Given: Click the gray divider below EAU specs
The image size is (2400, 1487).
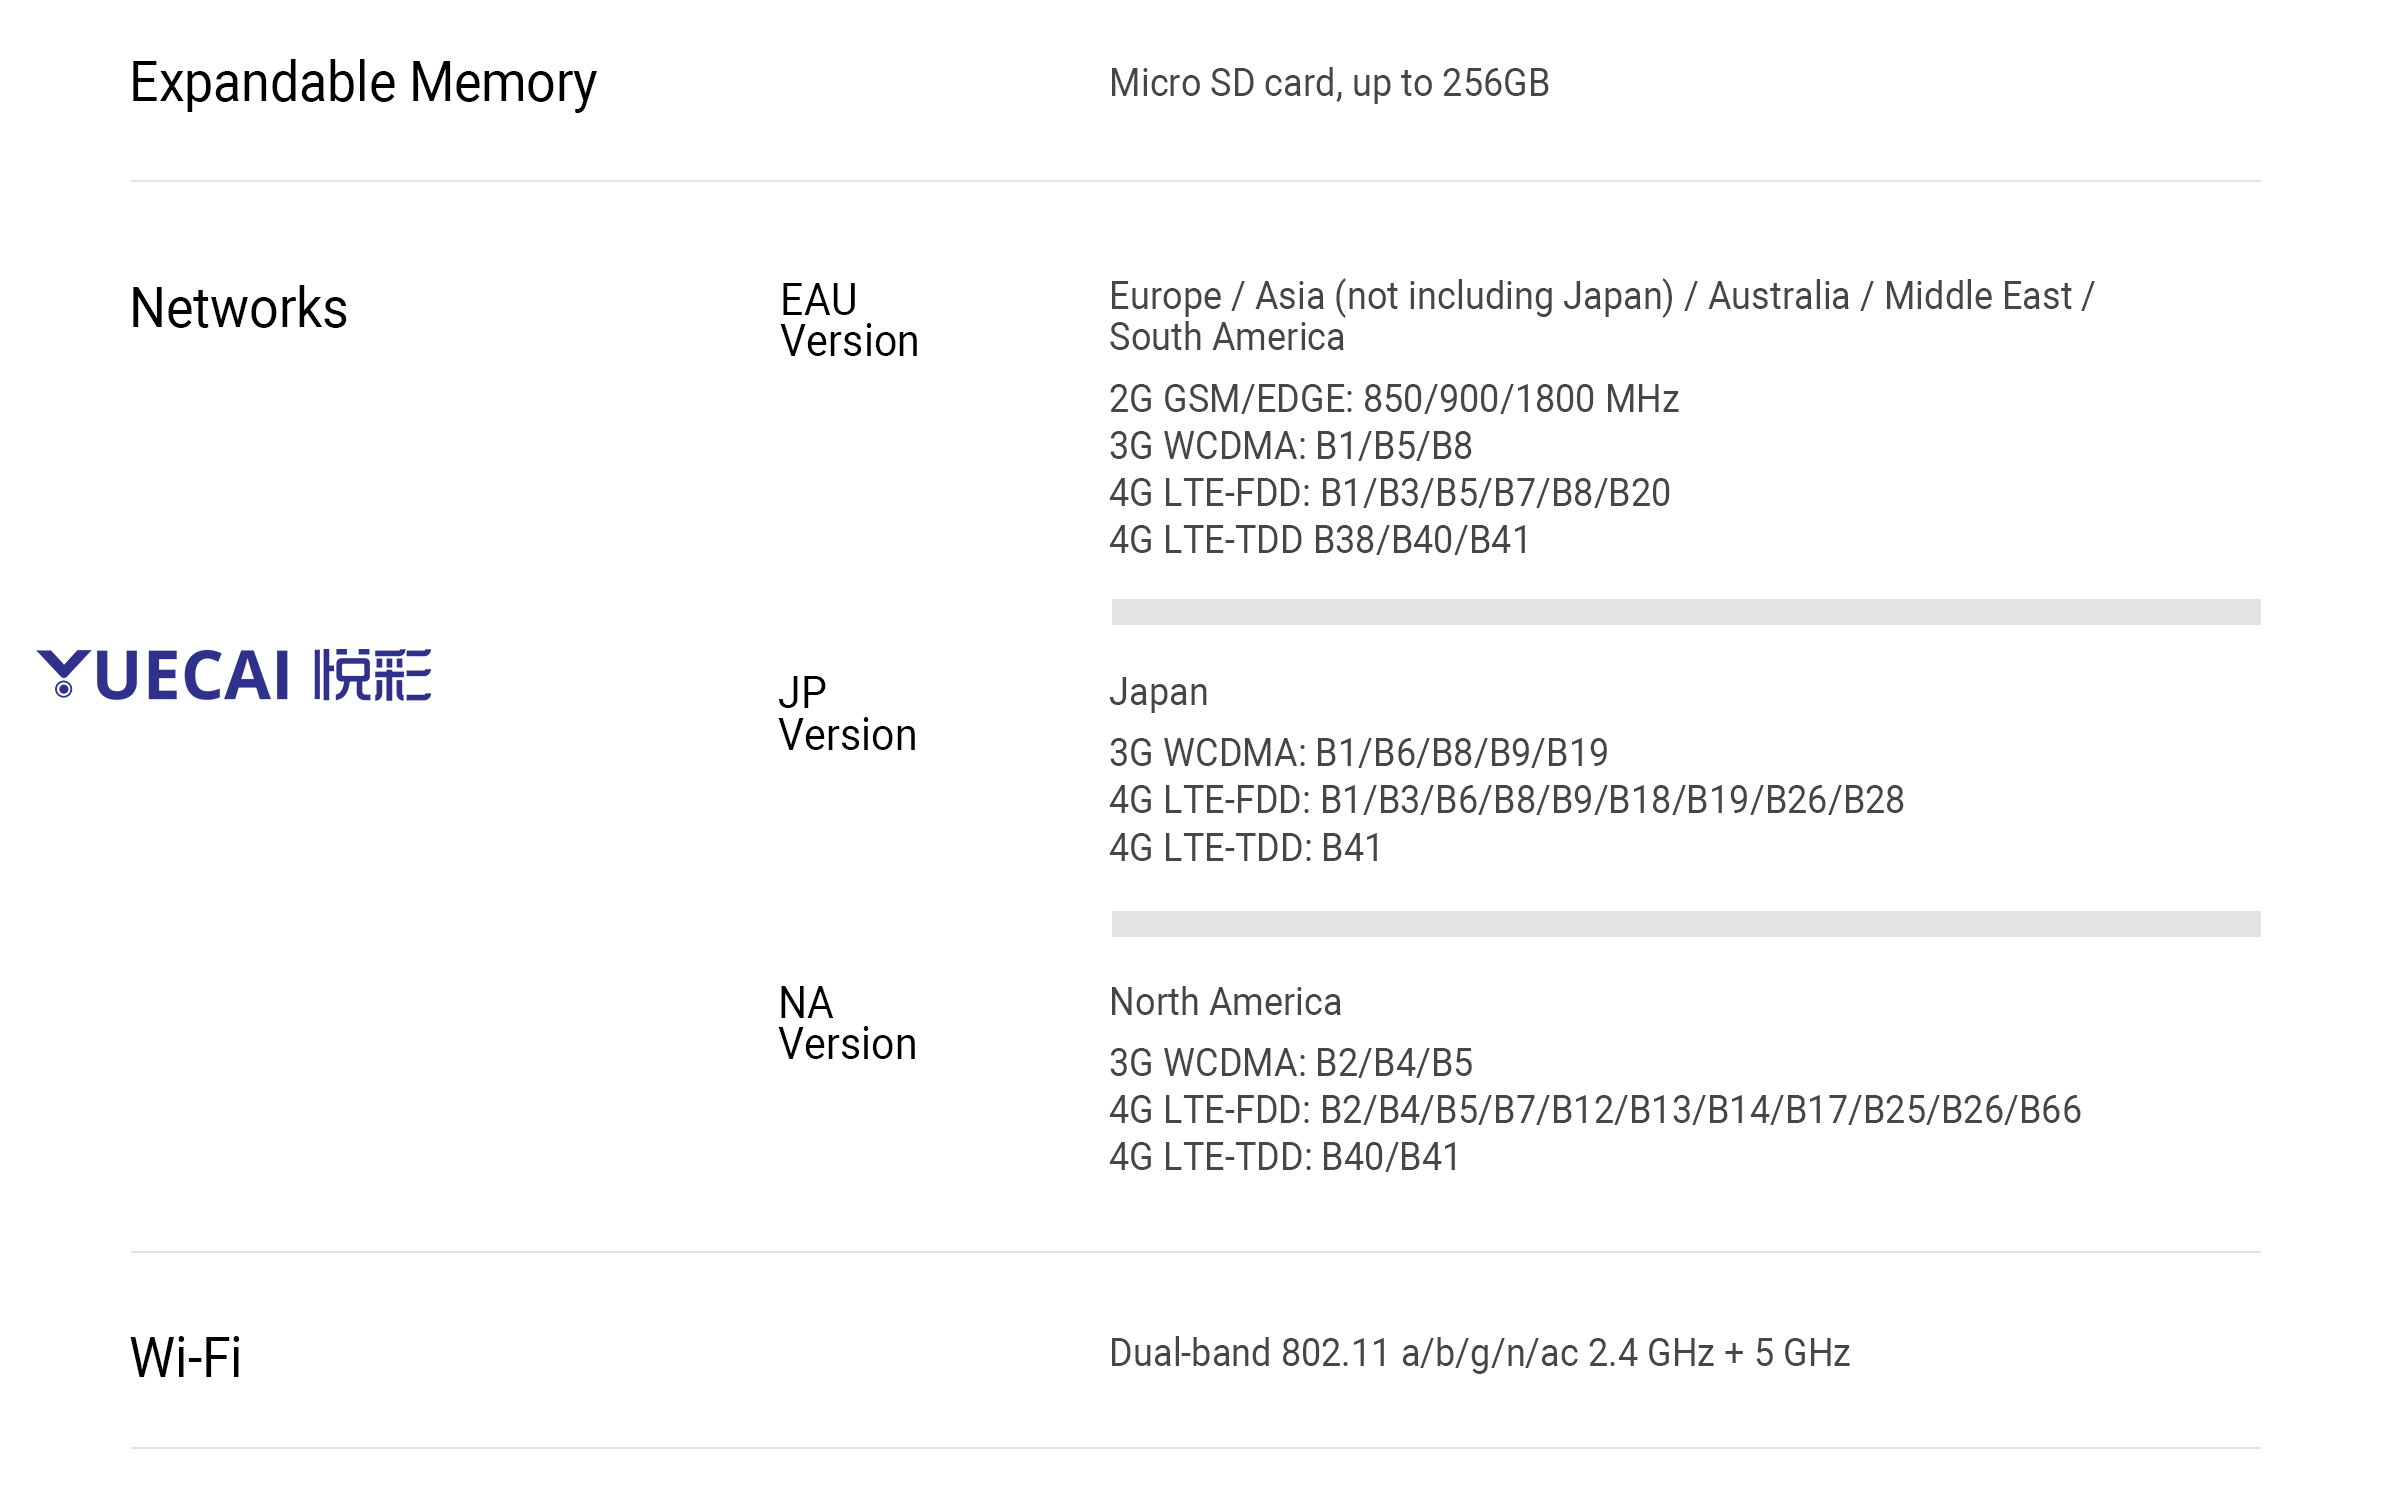Looking at the screenshot, I should coord(1685,612).
